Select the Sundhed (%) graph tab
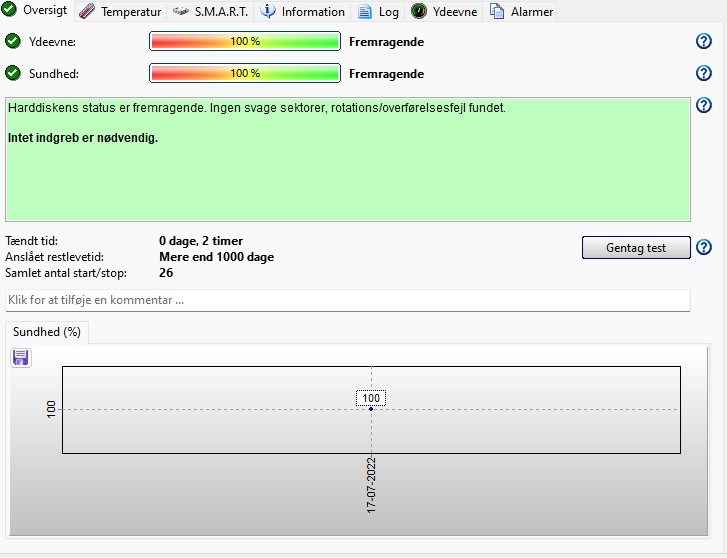 [47, 332]
